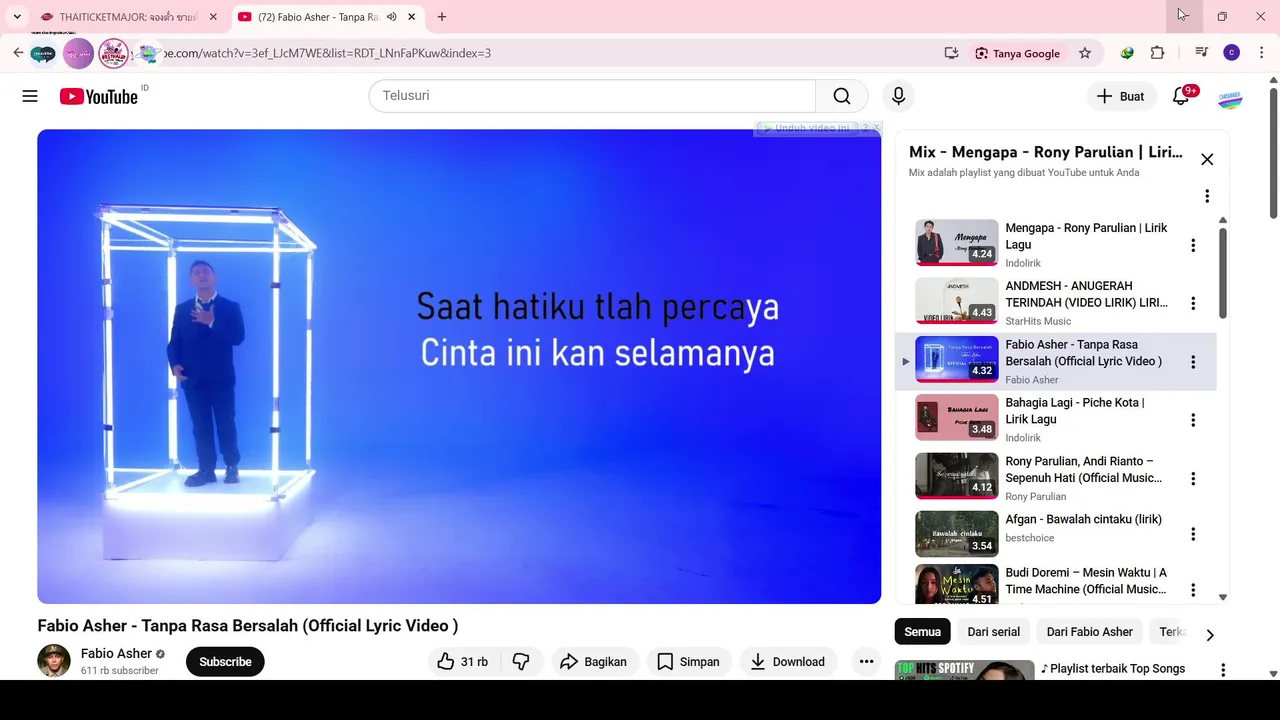Open the Fabio Asher channel name link
Screen dimensions: 1280x720
coord(116,654)
